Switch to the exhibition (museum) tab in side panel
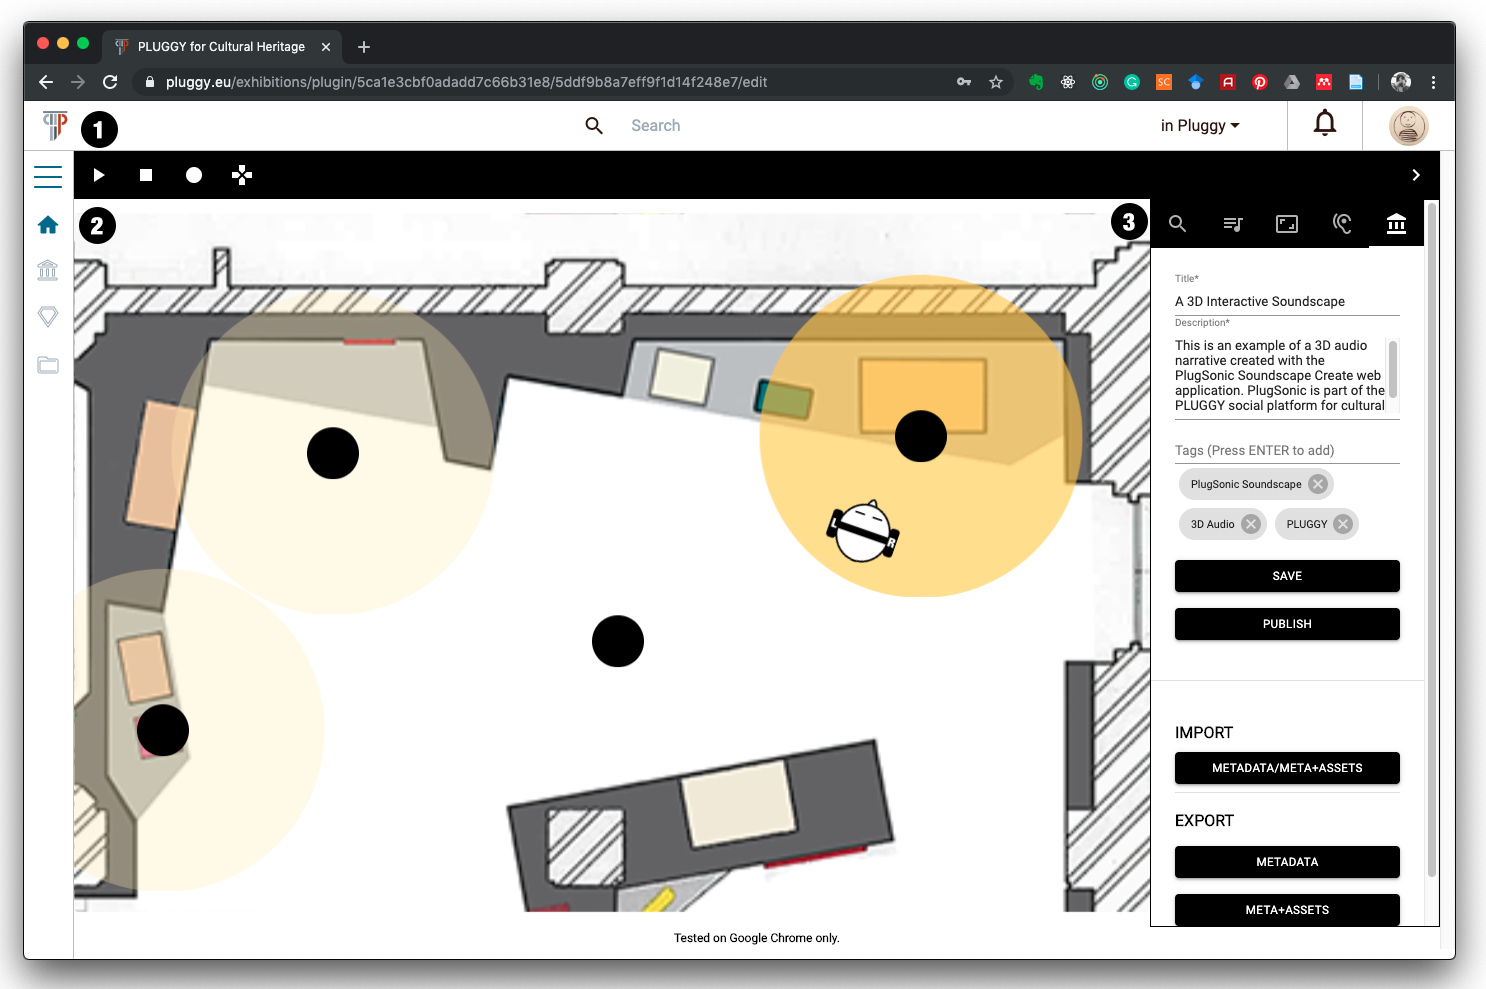Viewport: 1486px width, 989px height. click(x=1397, y=223)
